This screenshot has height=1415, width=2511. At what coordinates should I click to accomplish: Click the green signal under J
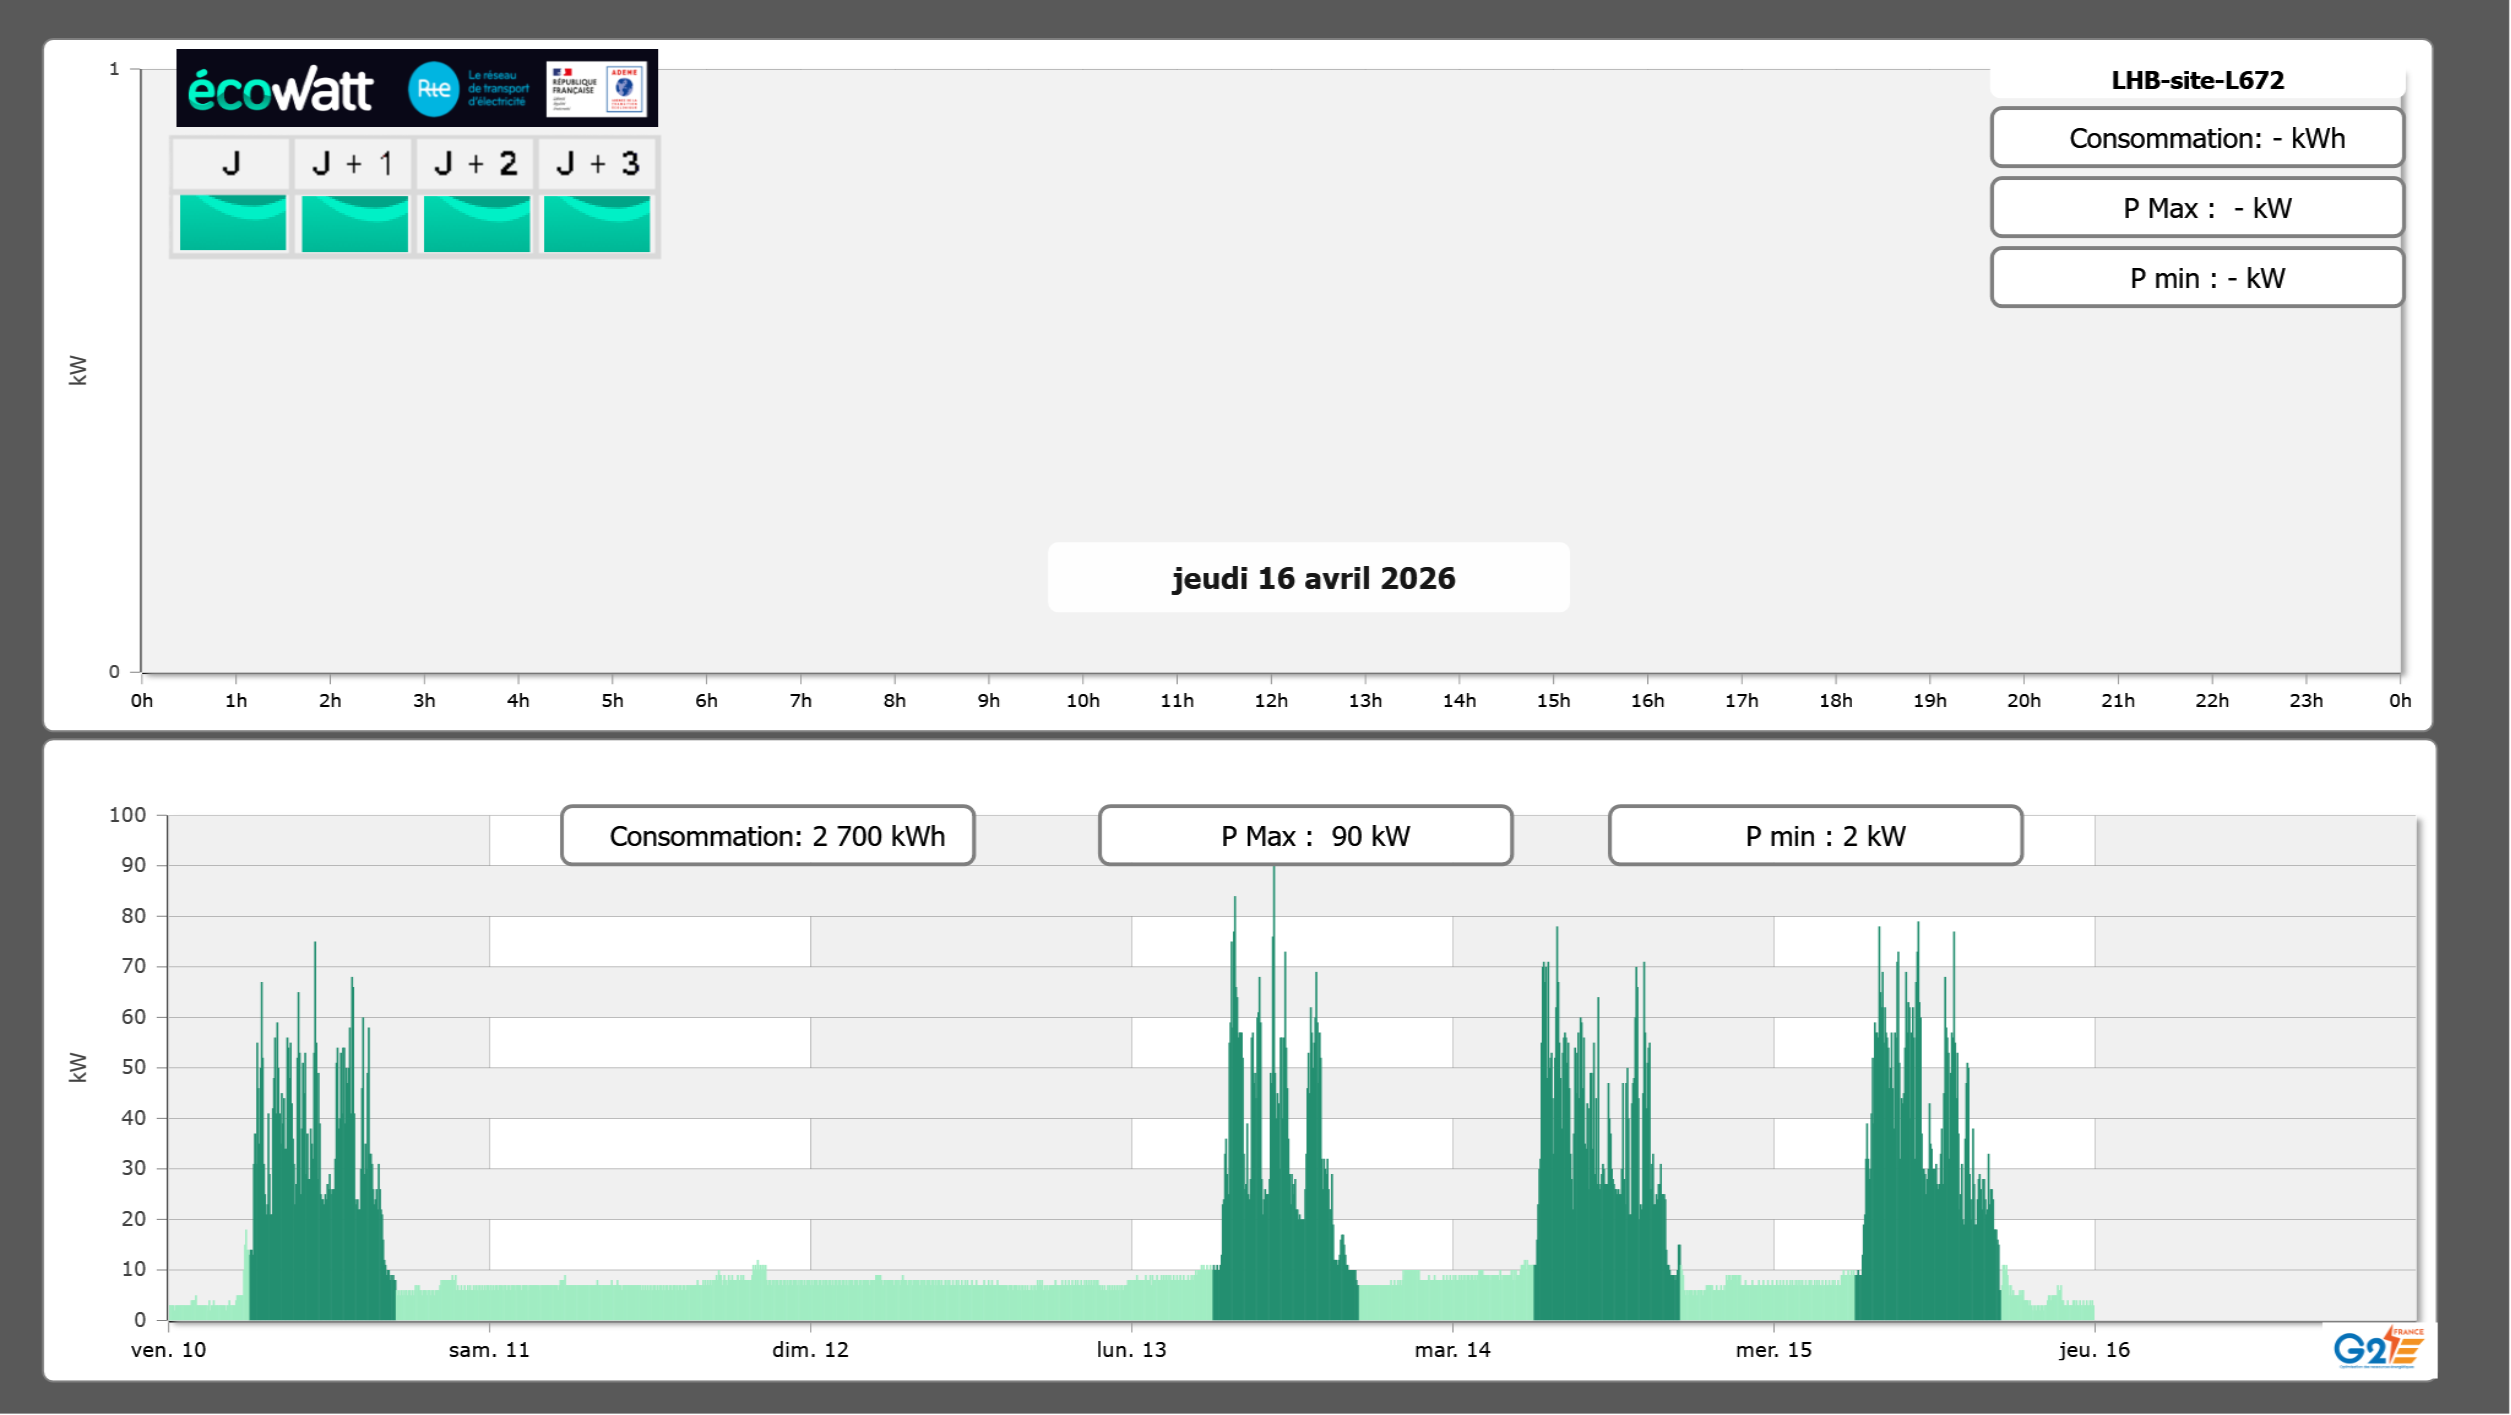point(232,223)
